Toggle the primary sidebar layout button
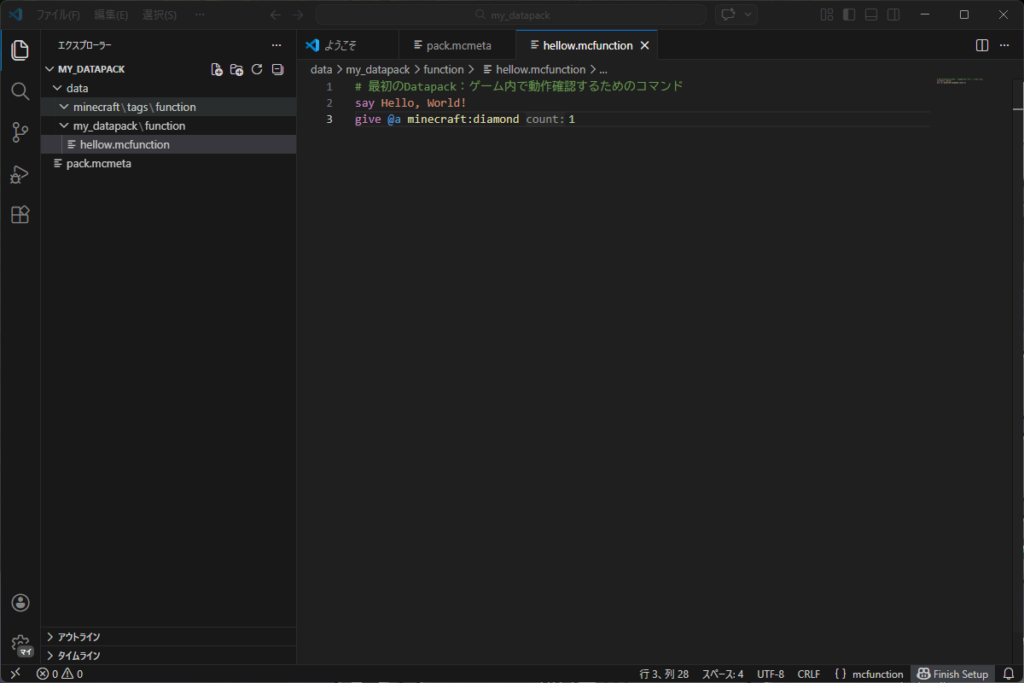The image size is (1024, 683). (849, 15)
